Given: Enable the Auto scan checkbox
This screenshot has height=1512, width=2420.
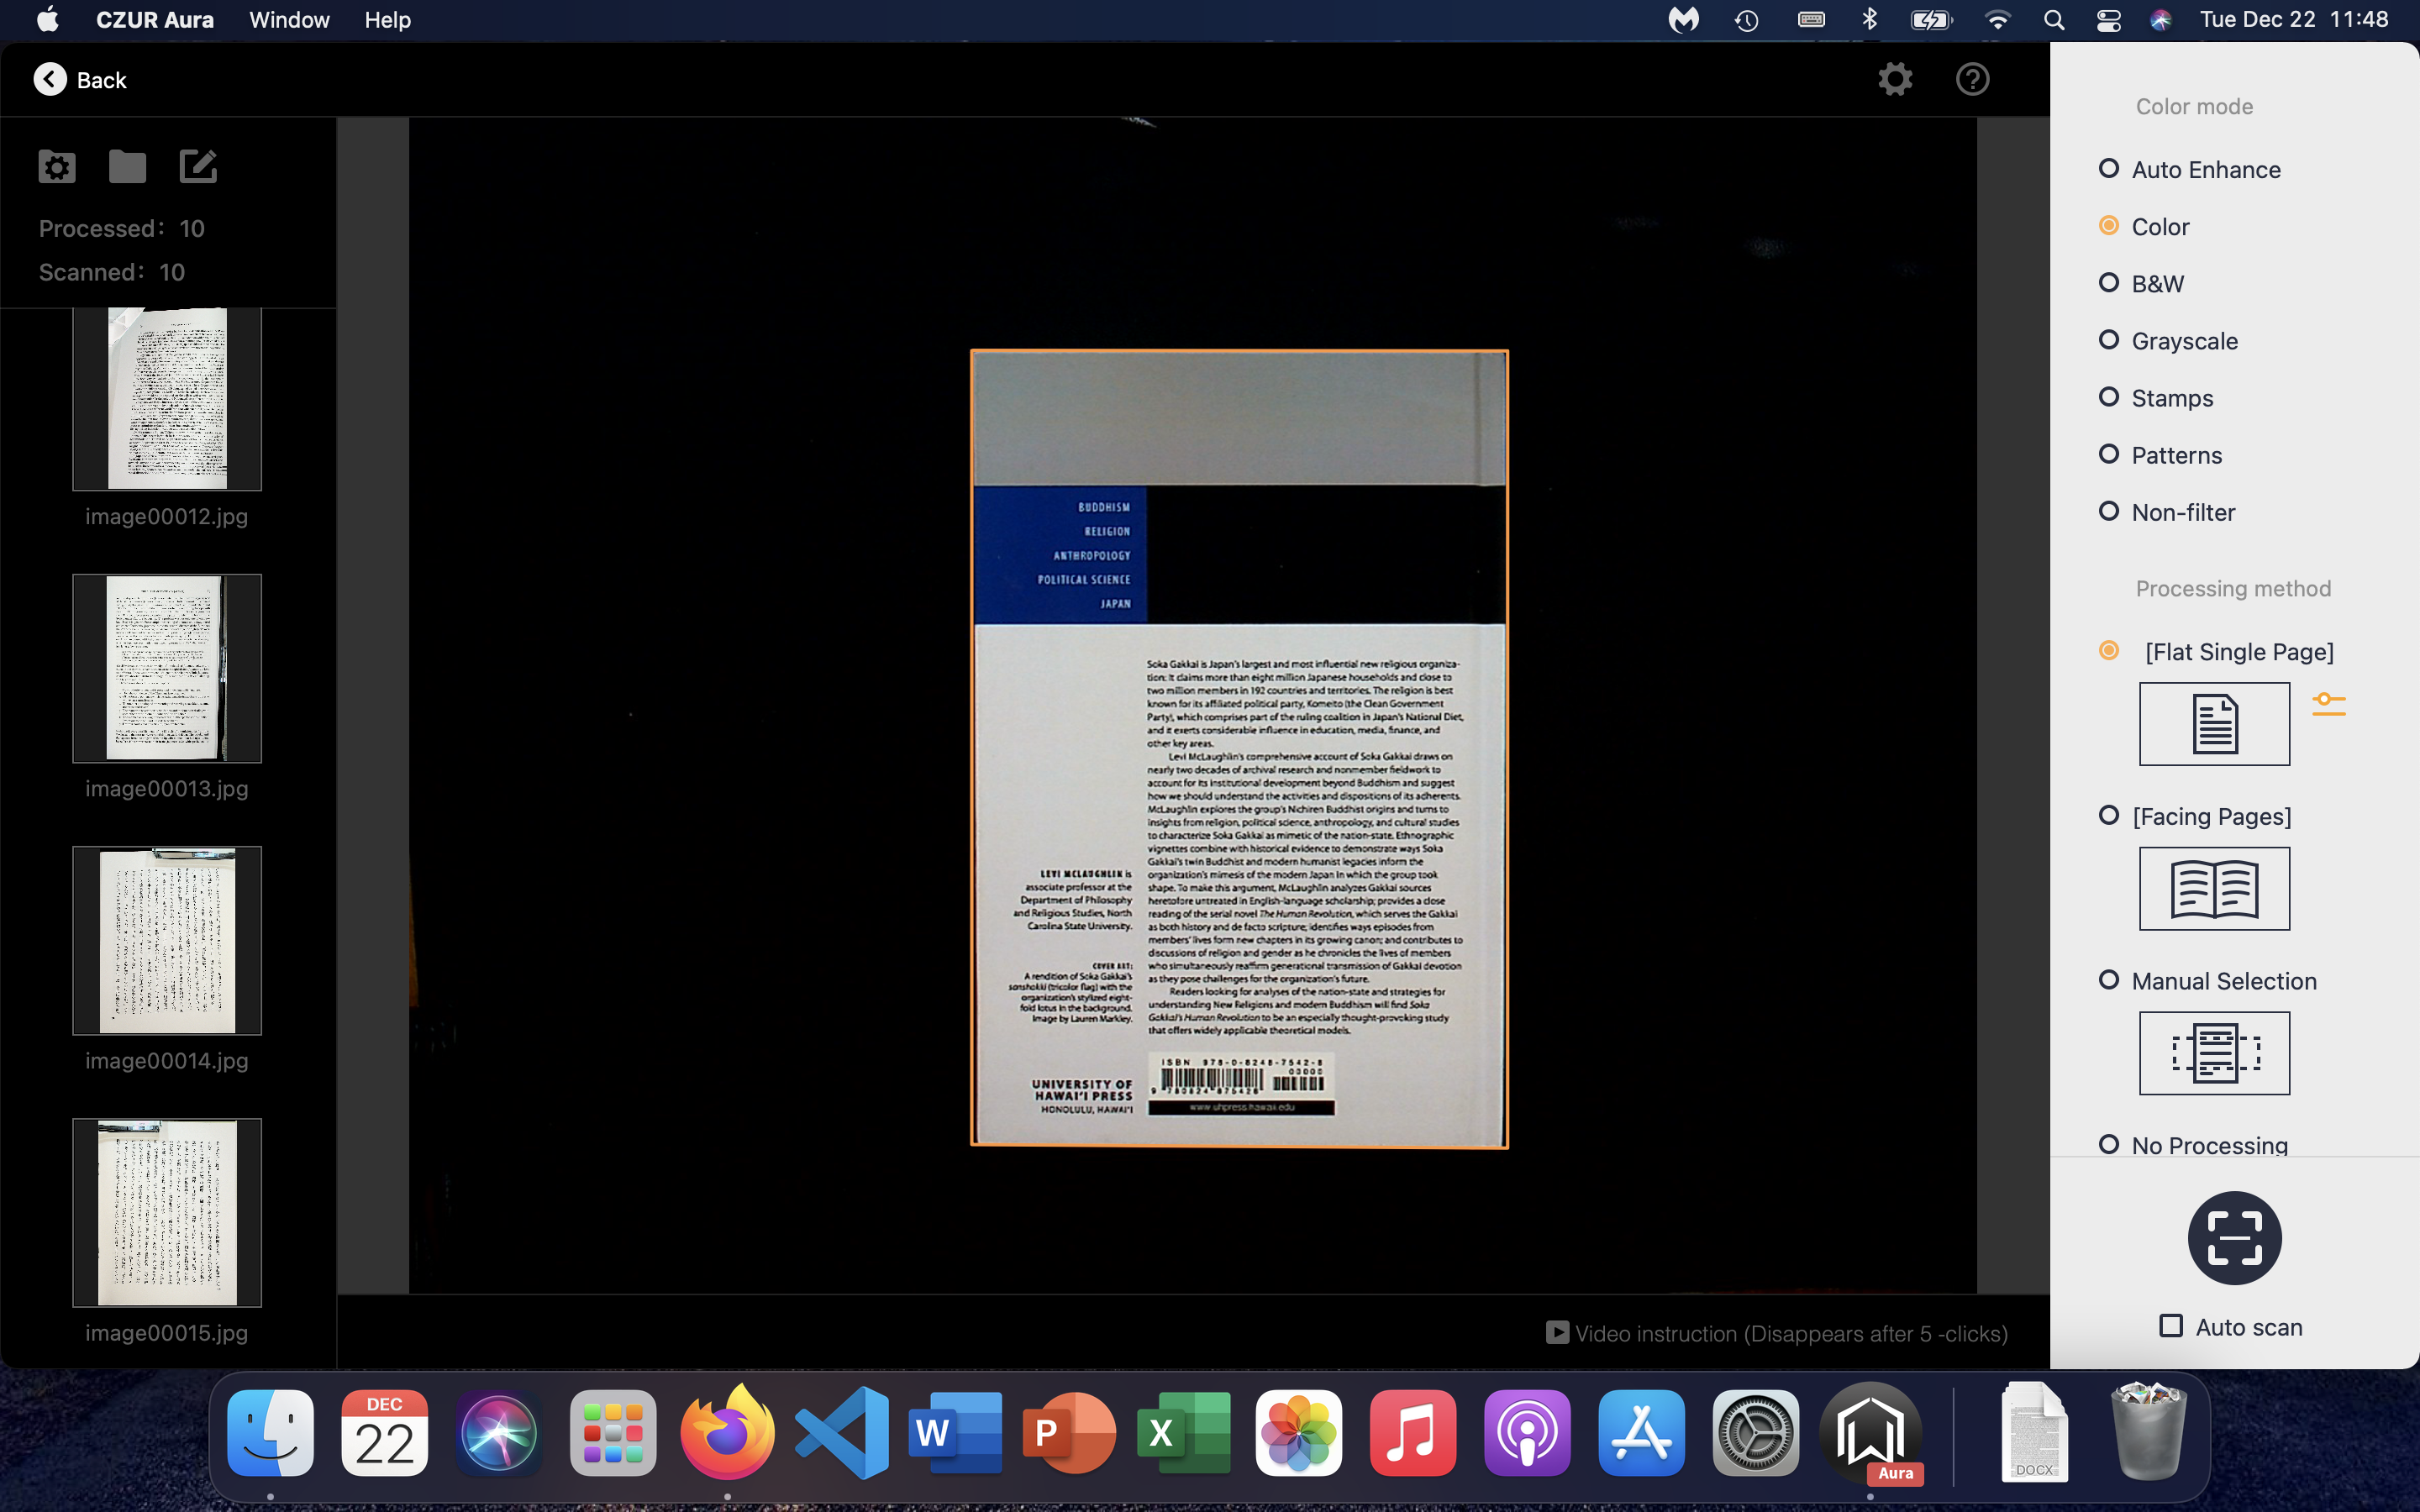Looking at the screenshot, I should 2171,1326.
